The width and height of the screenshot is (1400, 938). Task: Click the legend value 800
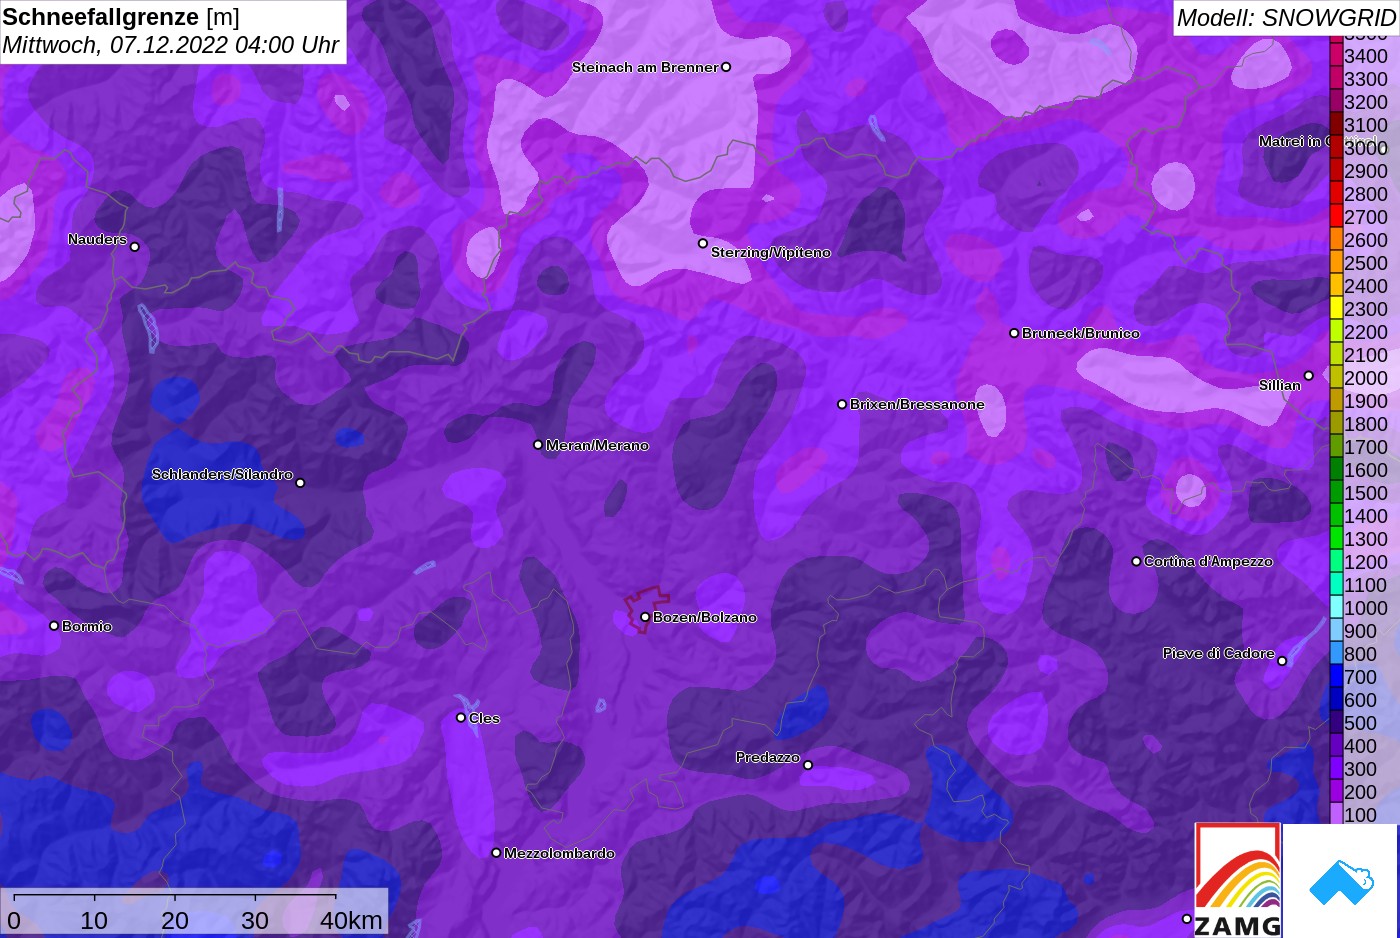(1361, 654)
